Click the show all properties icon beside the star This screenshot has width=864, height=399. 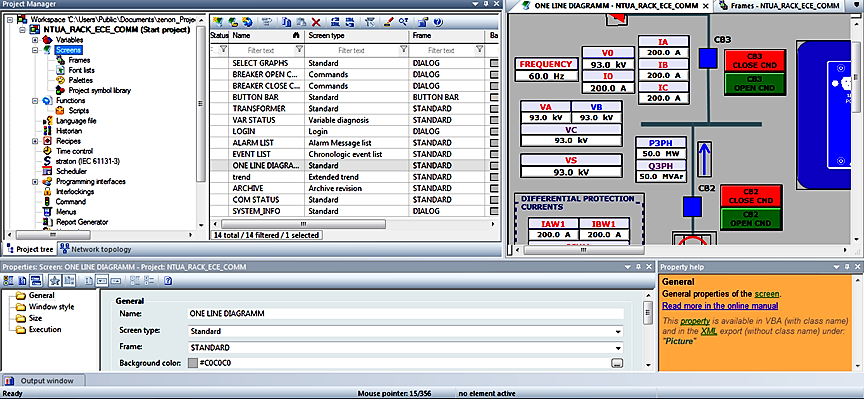(x=69, y=281)
